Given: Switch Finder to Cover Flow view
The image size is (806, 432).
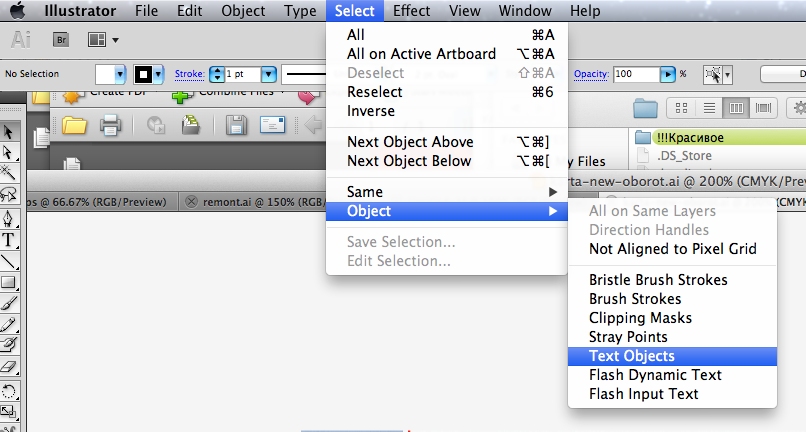Looking at the screenshot, I should coord(764,108).
